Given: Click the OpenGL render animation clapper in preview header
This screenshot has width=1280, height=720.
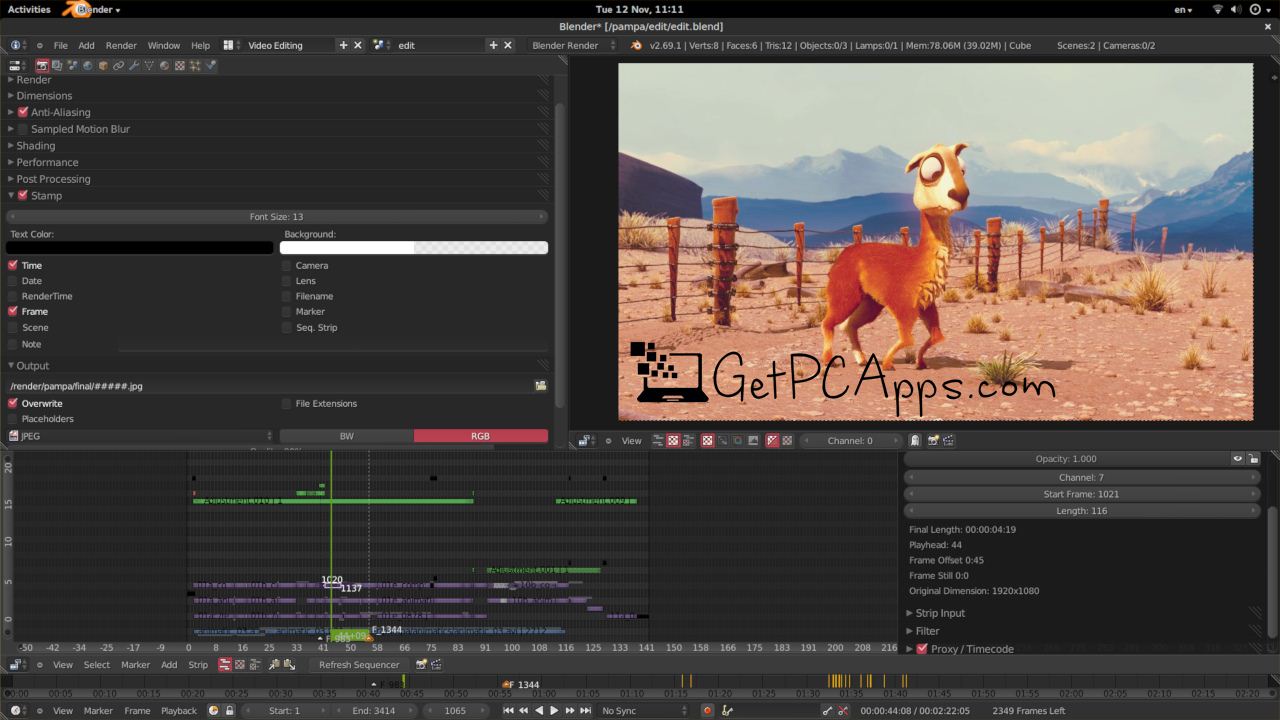Looking at the screenshot, I should pyautogui.click(x=948, y=441).
